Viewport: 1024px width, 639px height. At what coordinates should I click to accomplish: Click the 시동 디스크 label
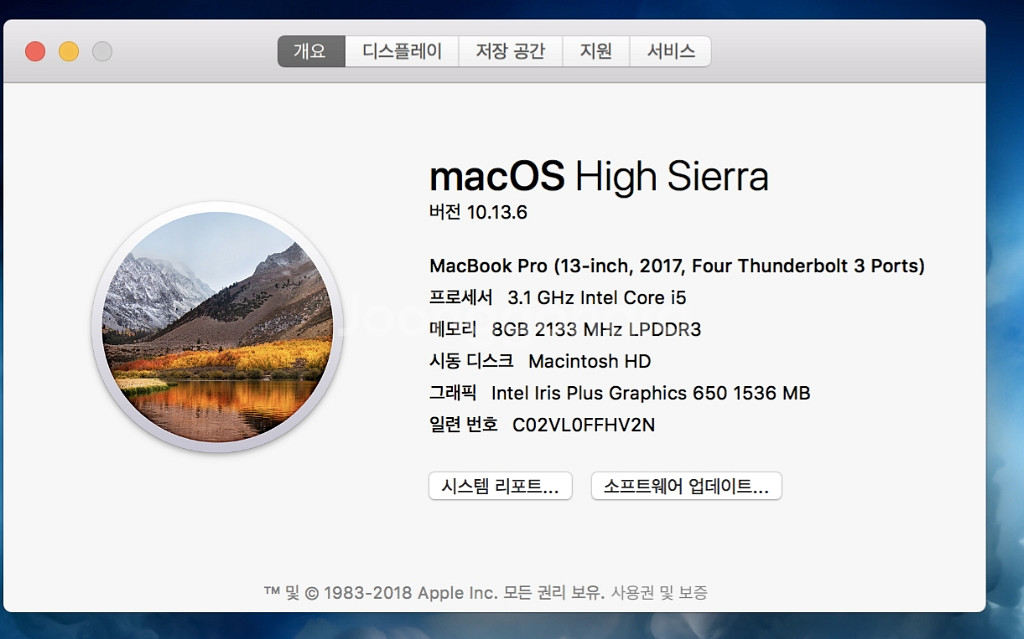click(471, 361)
